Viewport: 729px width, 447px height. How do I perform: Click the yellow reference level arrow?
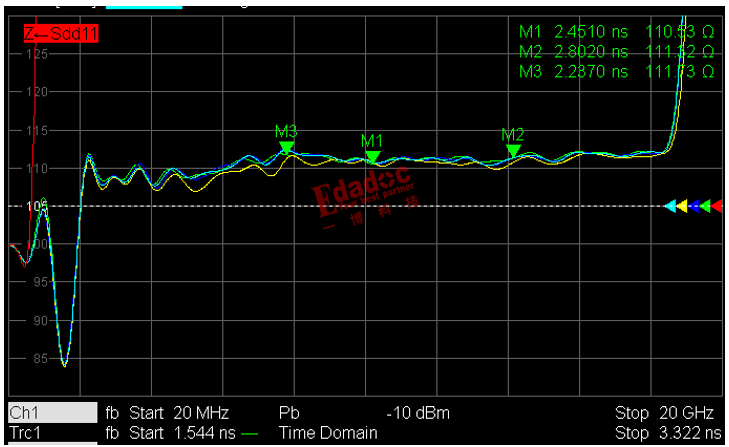click(x=682, y=206)
